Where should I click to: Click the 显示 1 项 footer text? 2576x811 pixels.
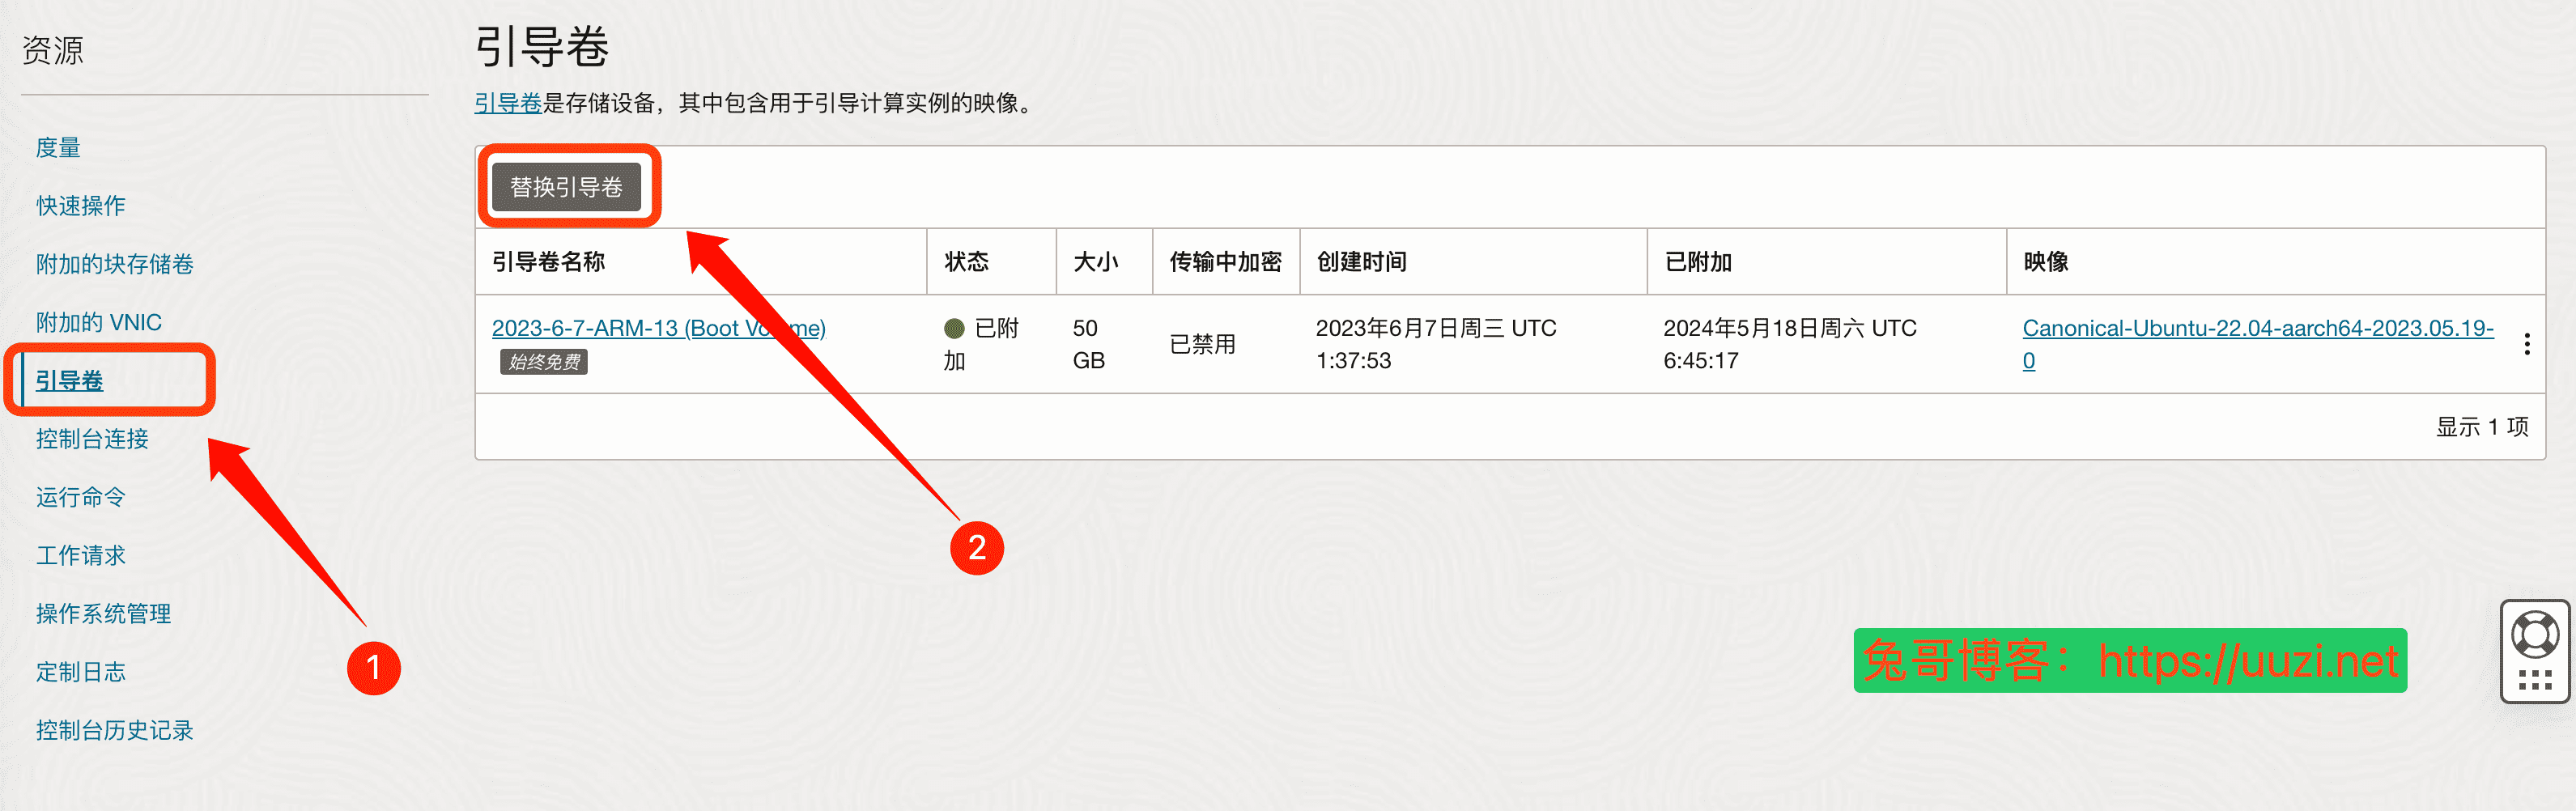(2481, 427)
